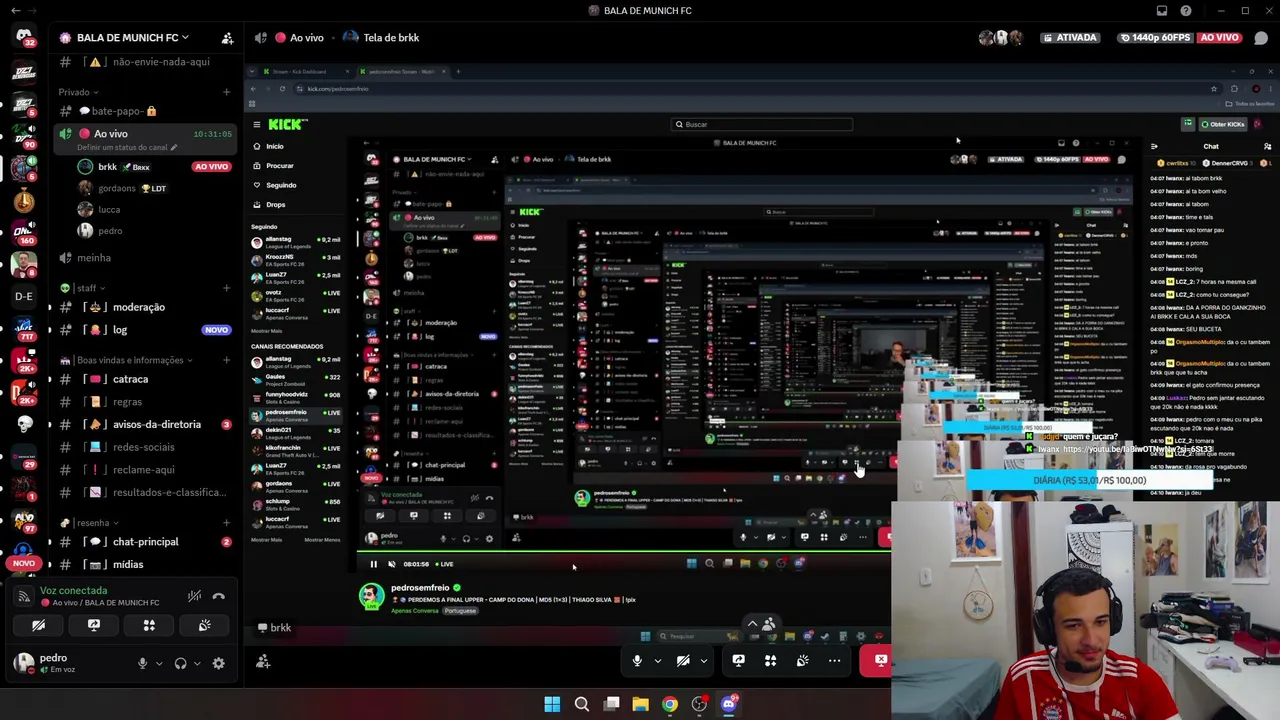Seek on Kick player green progress bar
Image resolution: width=1280 pixels, height=720 pixels.
(623, 552)
